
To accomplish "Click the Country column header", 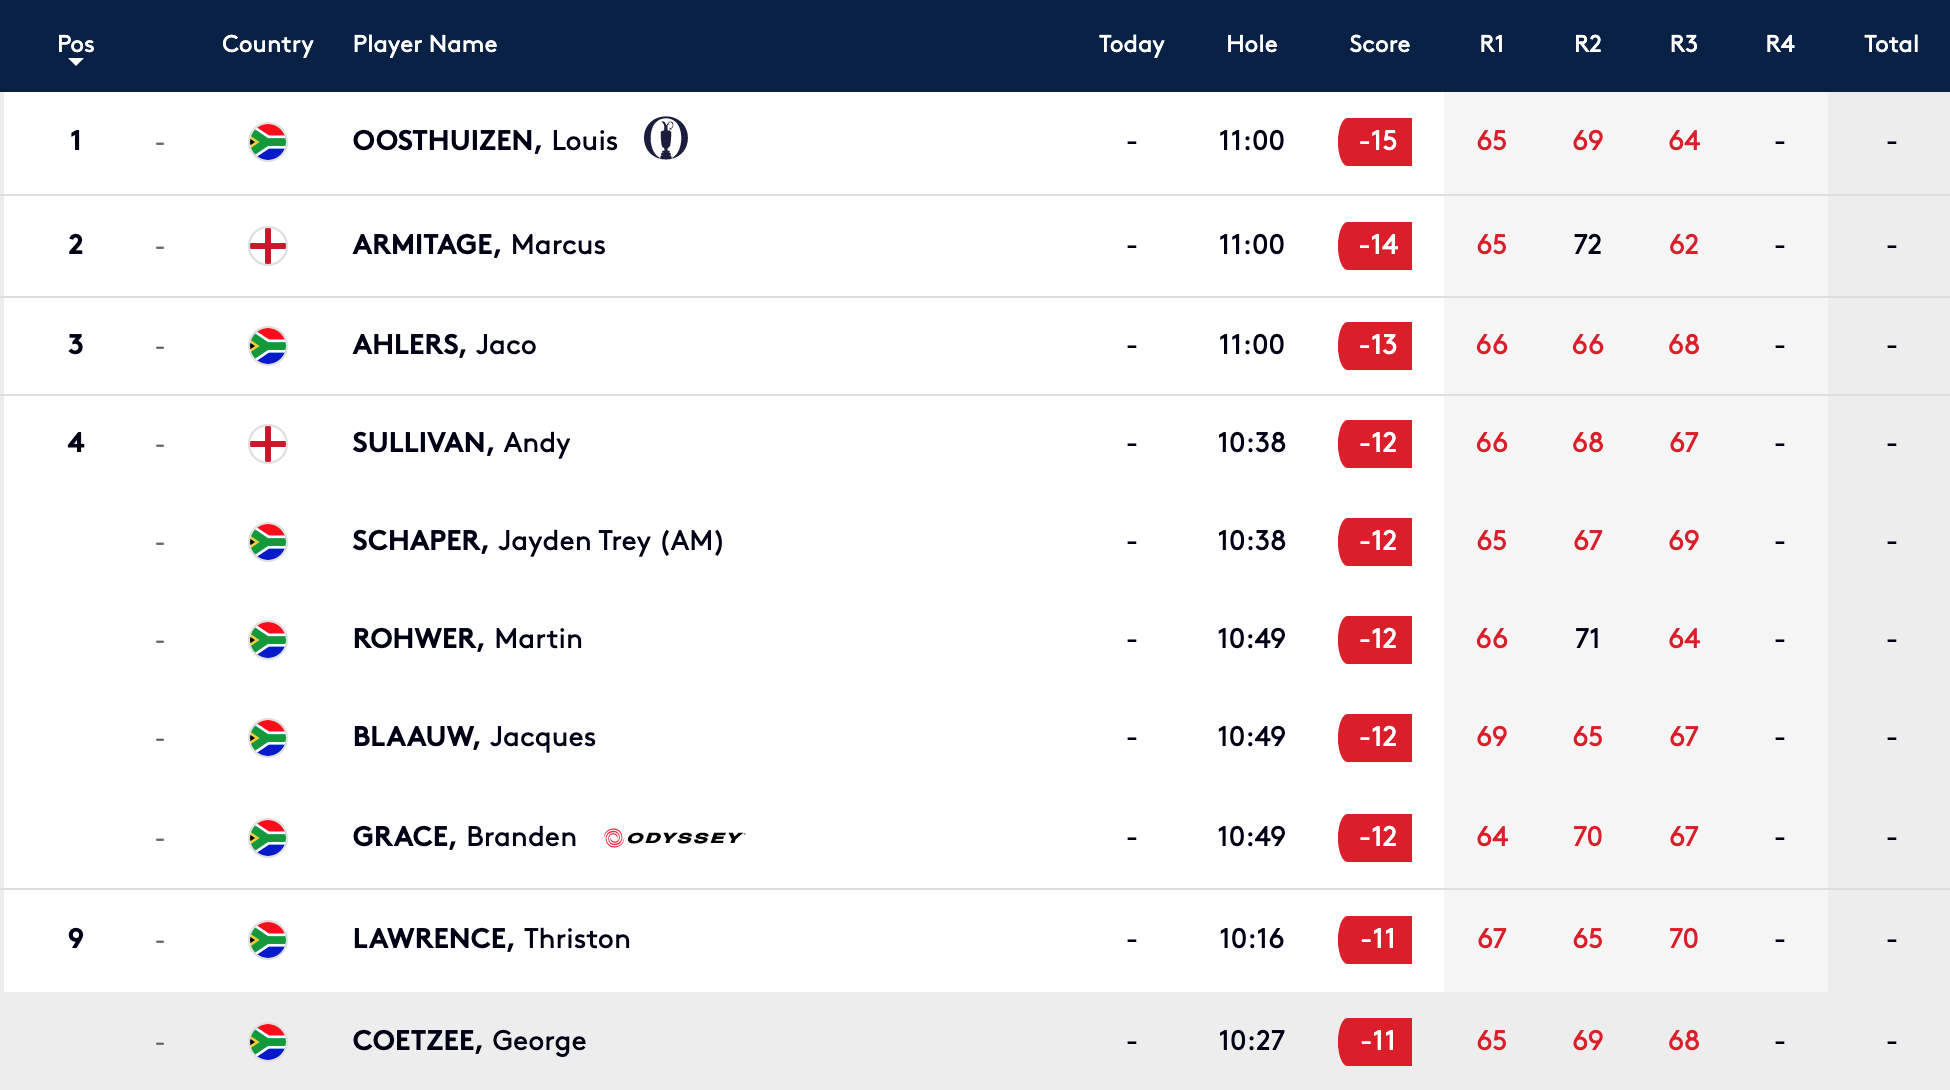I will [267, 44].
